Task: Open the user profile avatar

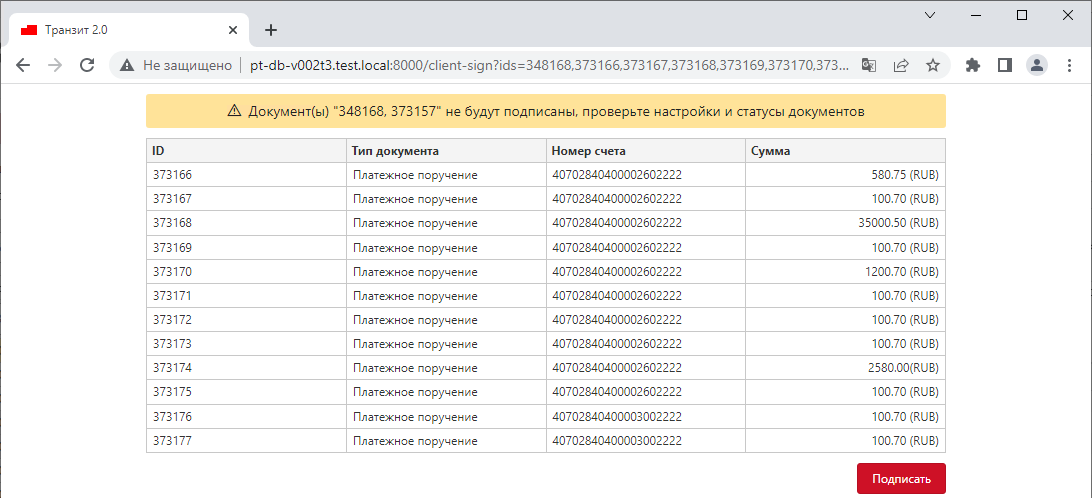Action: click(x=1037, y=65)
